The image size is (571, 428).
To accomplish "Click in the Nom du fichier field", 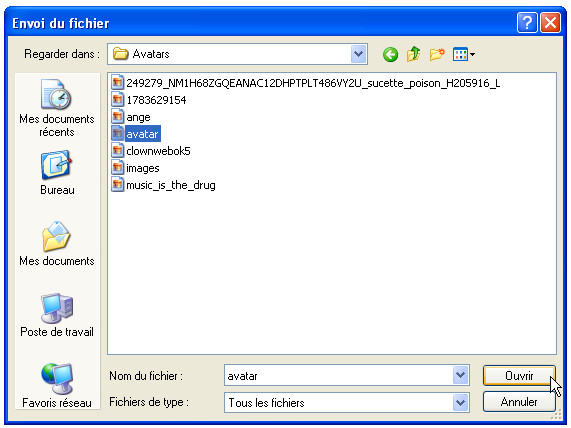I will pyautogui.click(x=339, y=375).
